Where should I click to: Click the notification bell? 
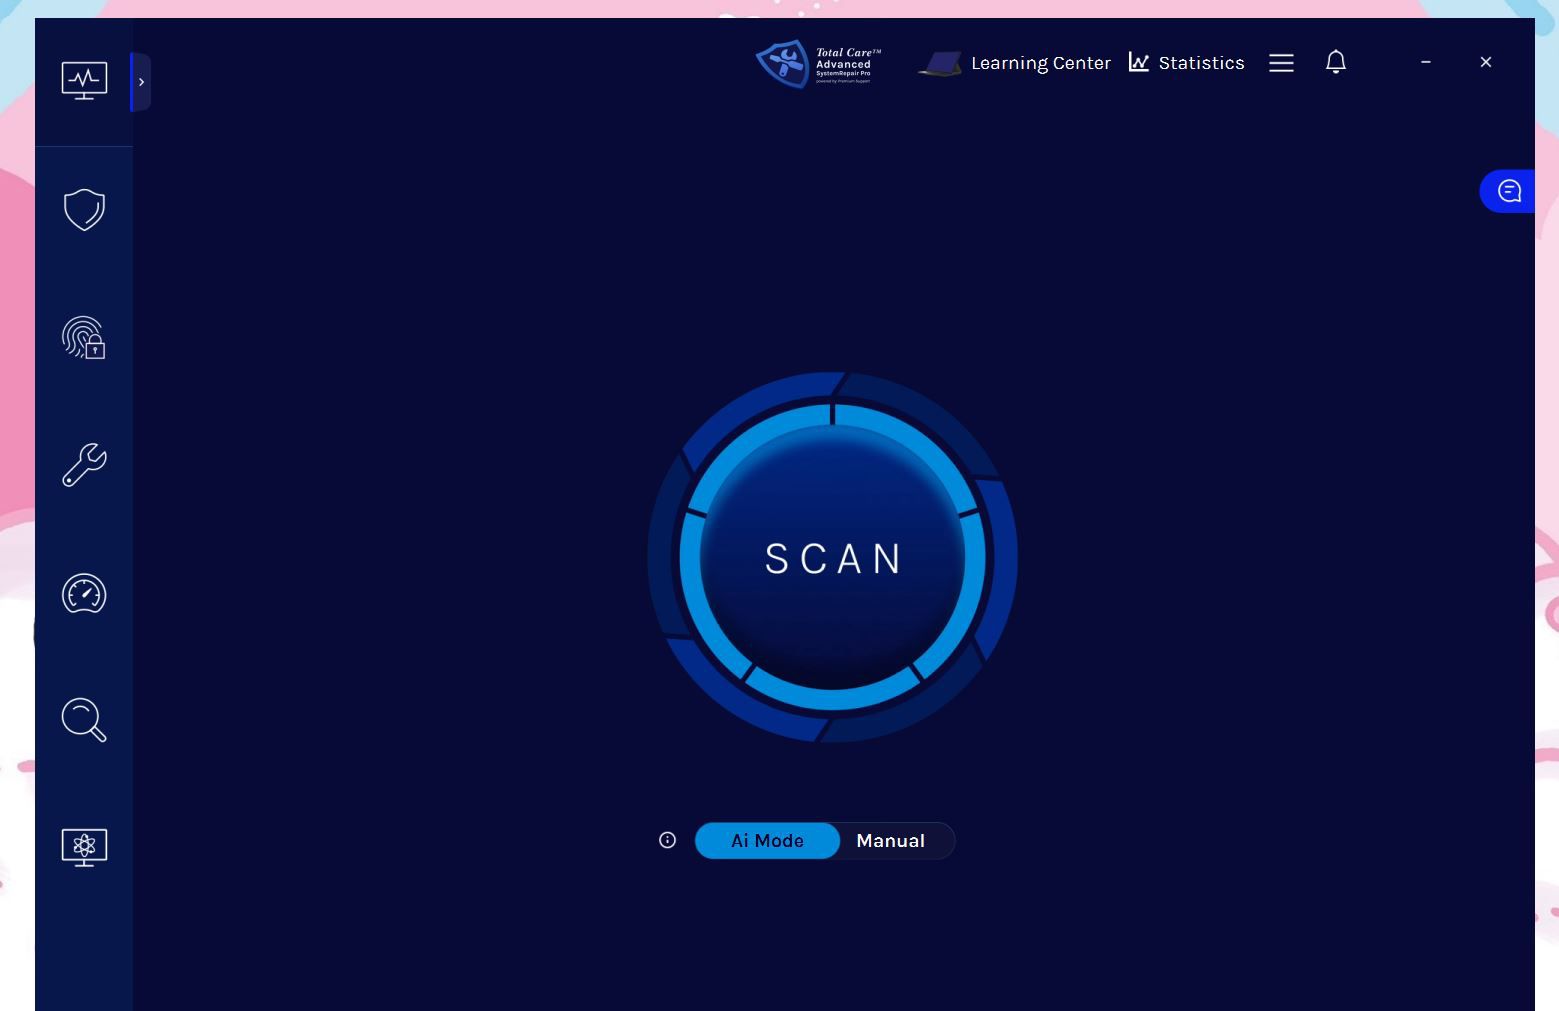1336,62
